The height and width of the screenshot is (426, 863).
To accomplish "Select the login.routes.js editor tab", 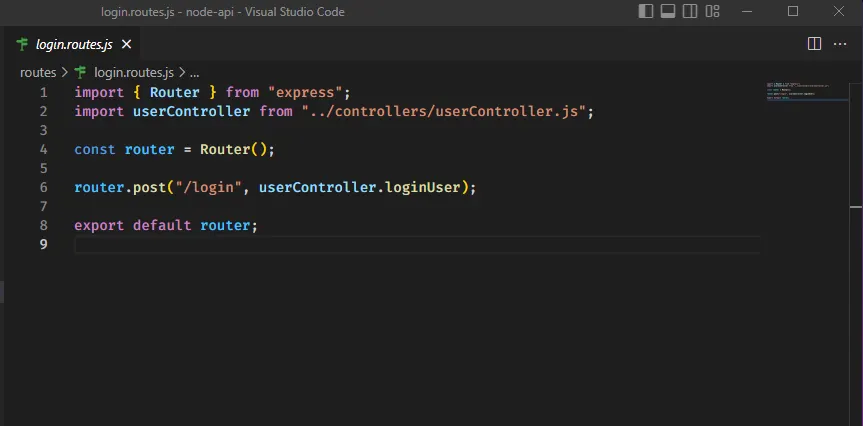I will click(70, 44).
